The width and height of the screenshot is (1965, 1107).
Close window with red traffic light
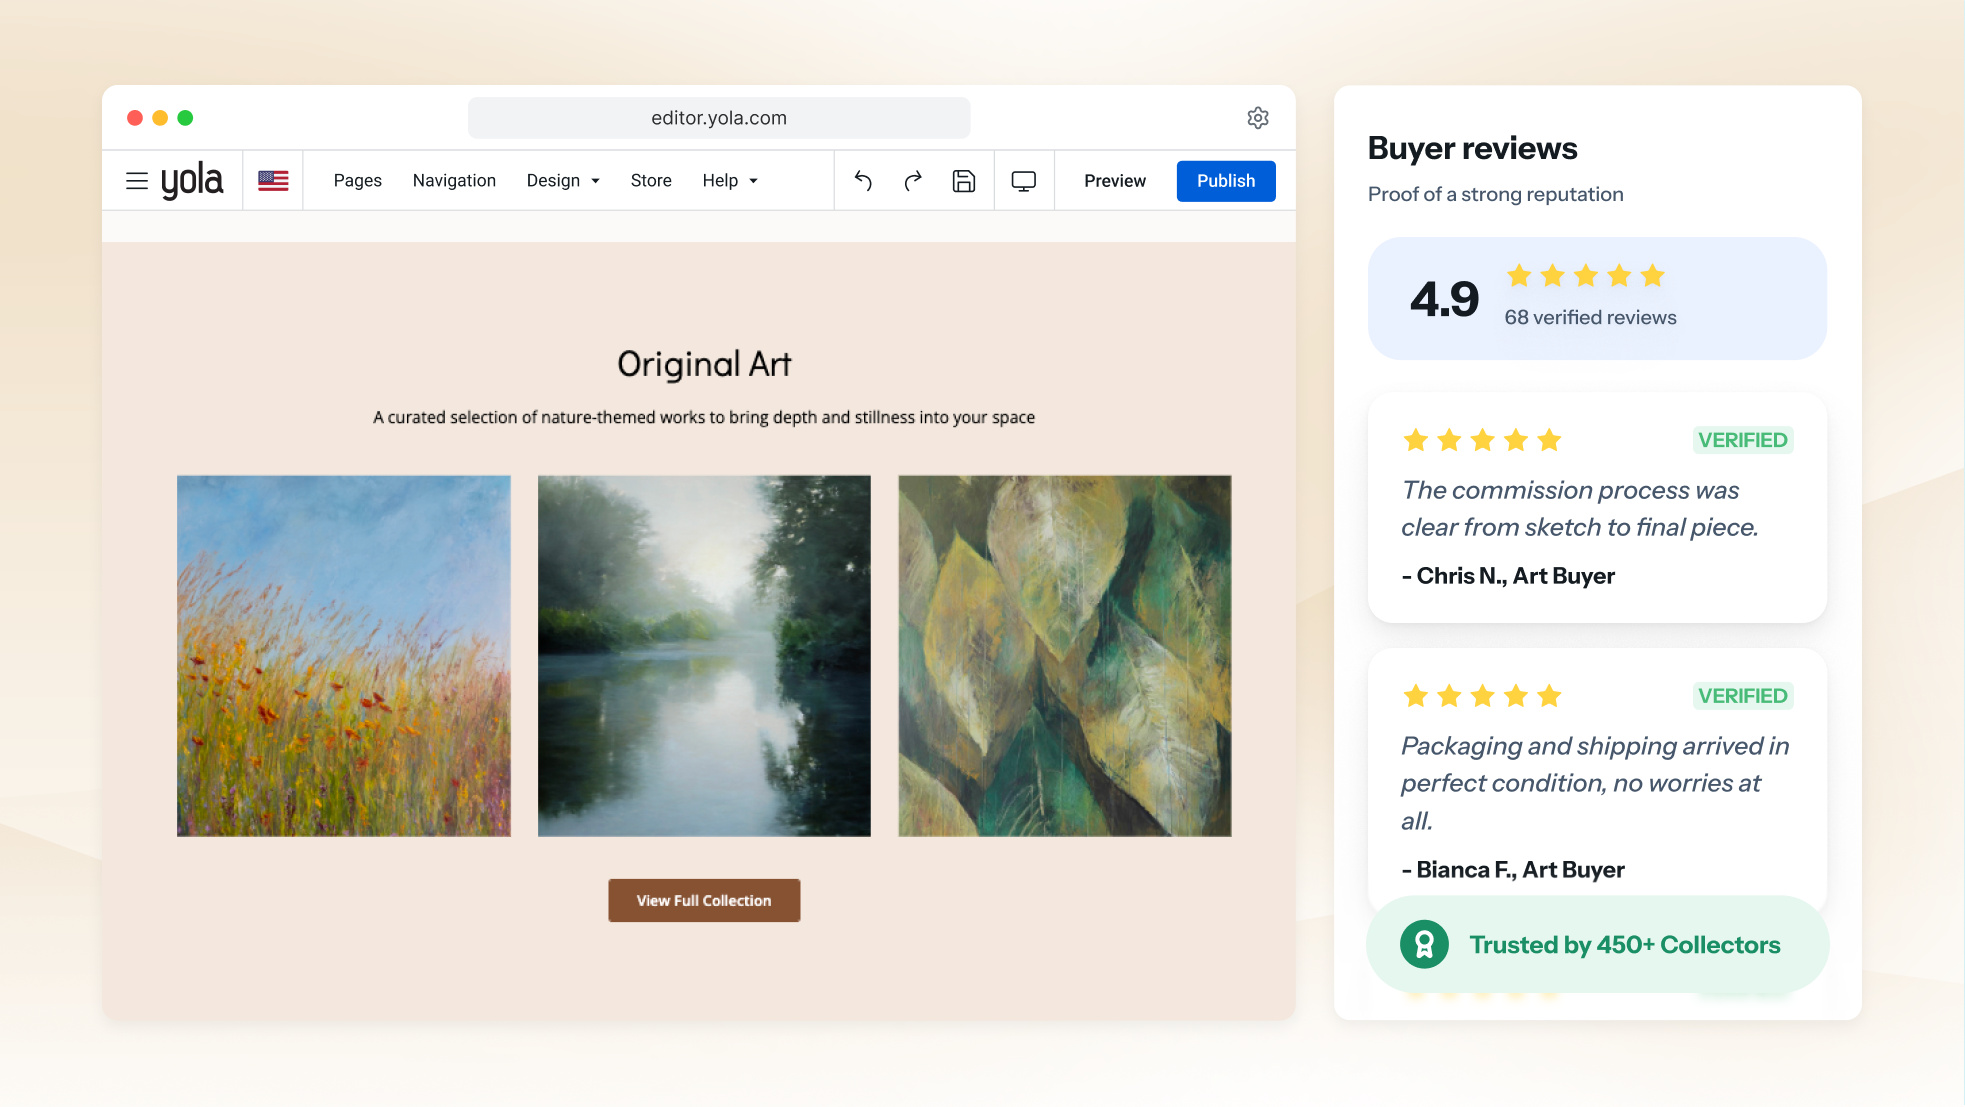click(x=135, y=118)
